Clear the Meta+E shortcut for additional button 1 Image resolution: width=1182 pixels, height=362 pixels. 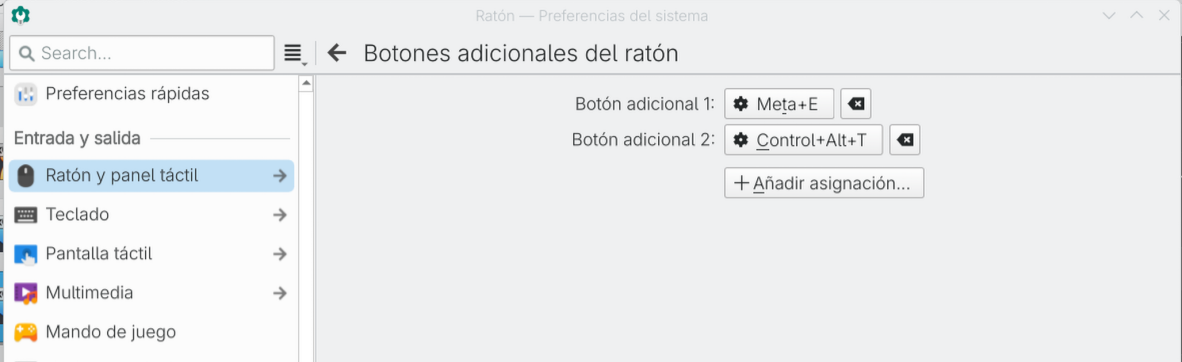tap(856, 104)
